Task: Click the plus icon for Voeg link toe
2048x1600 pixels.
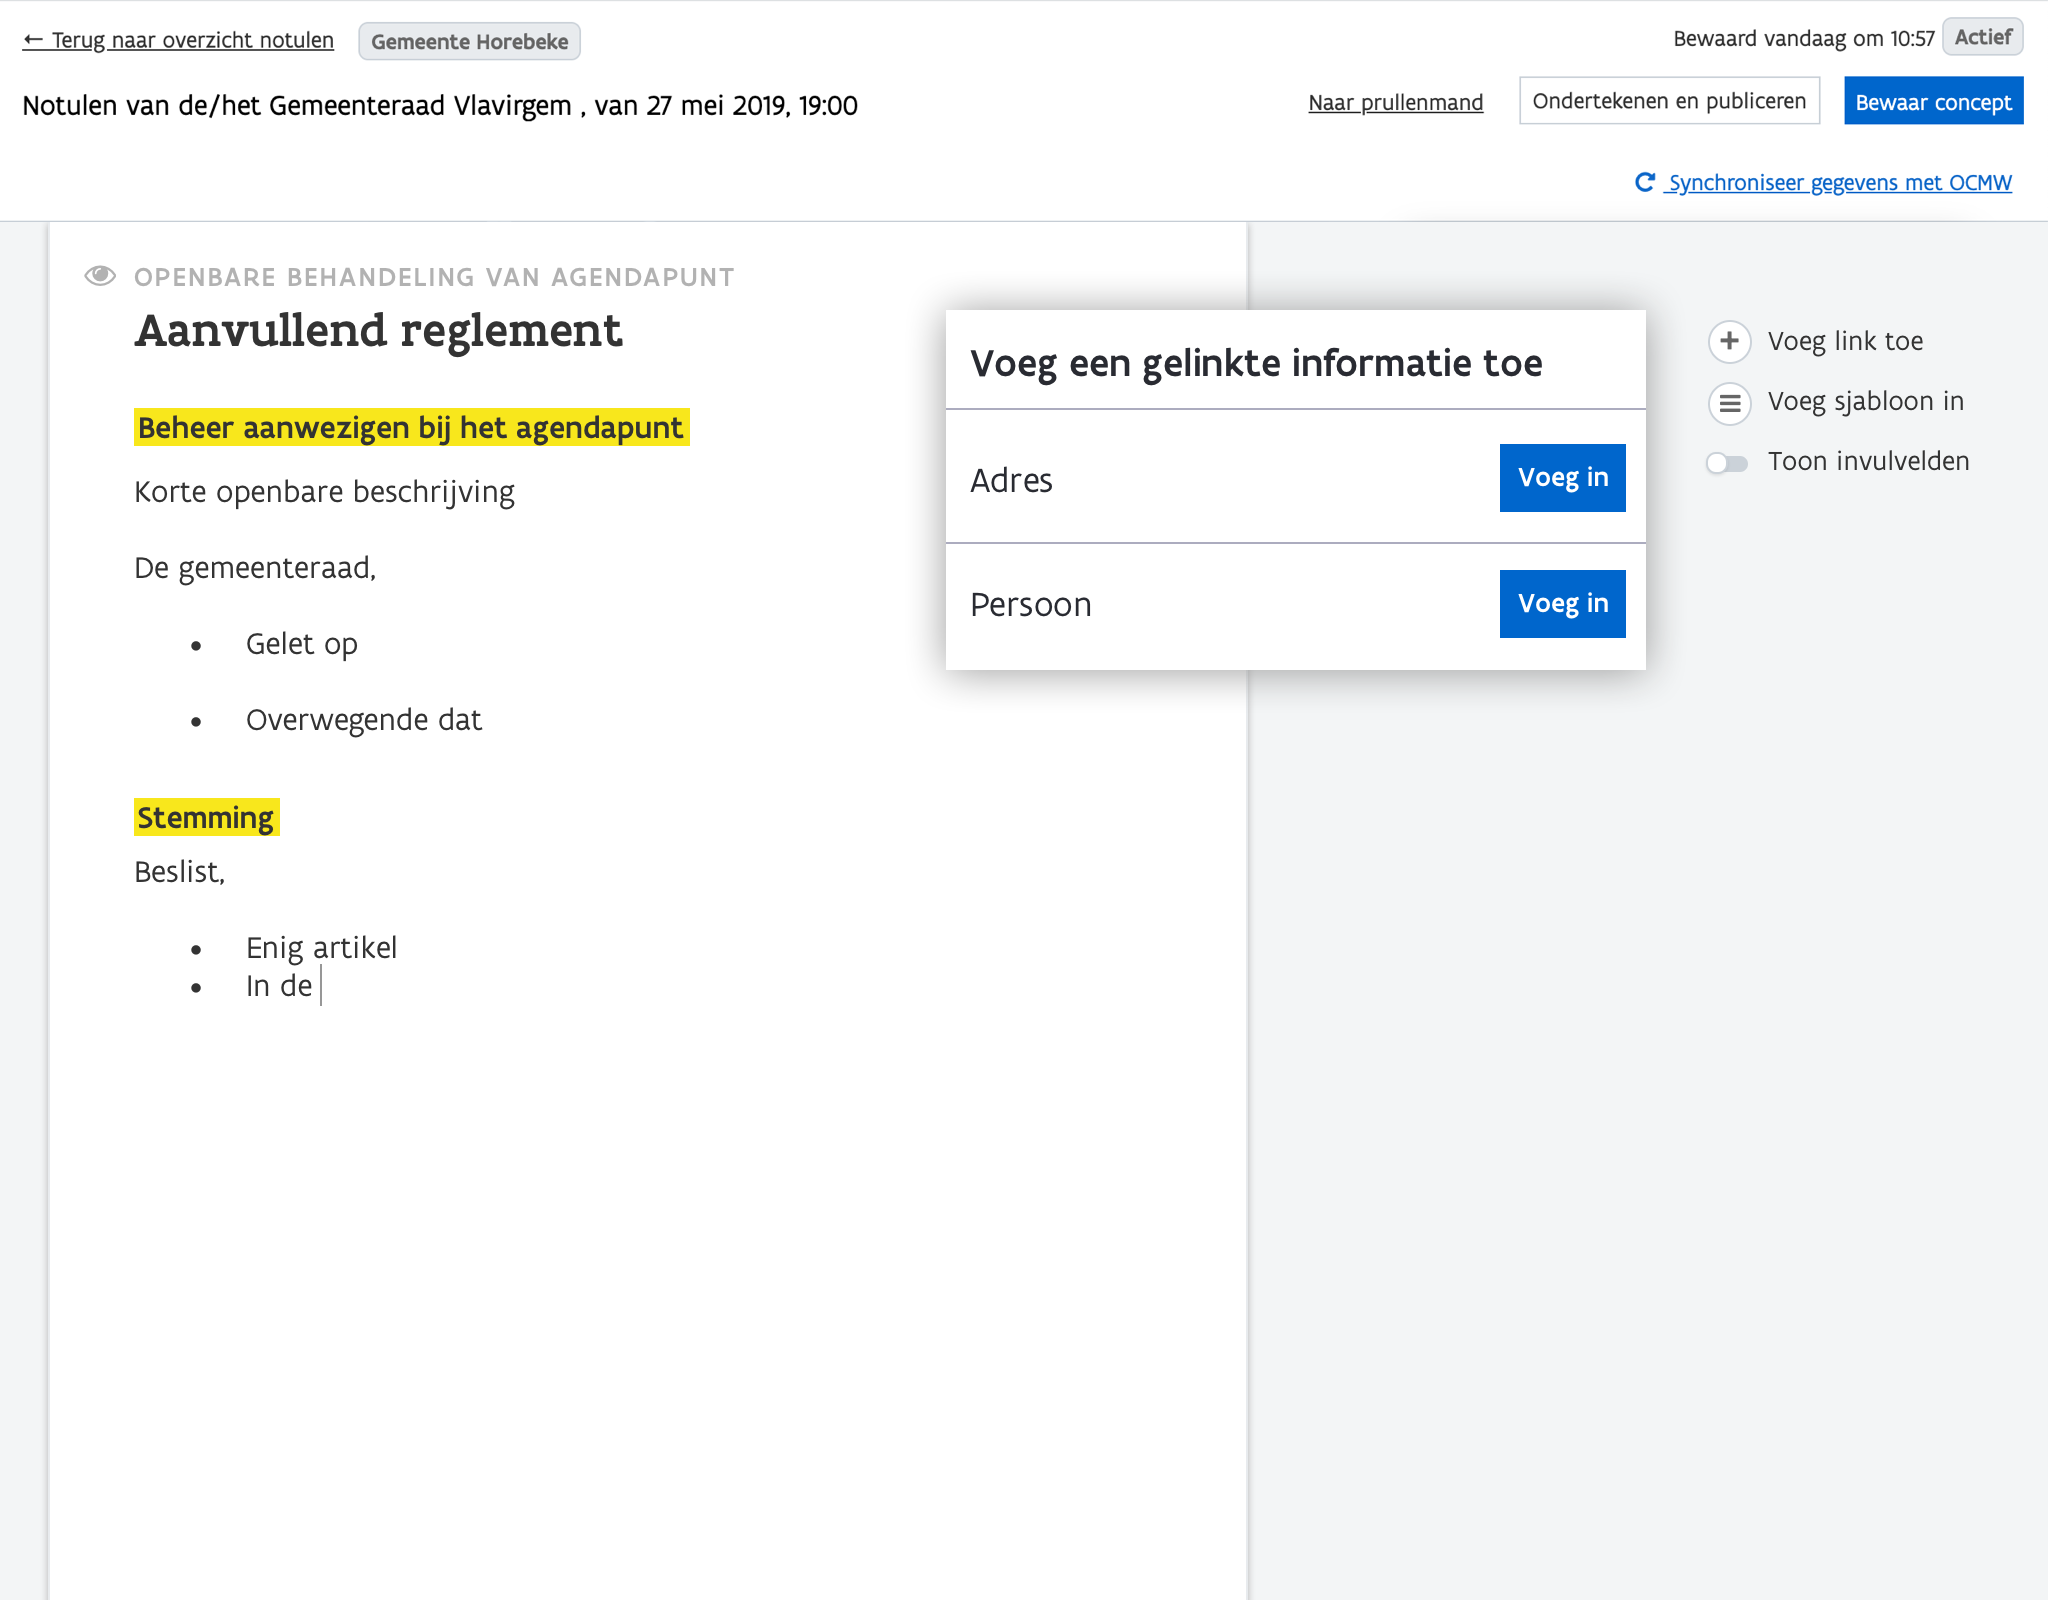Action: [1729, 341]
